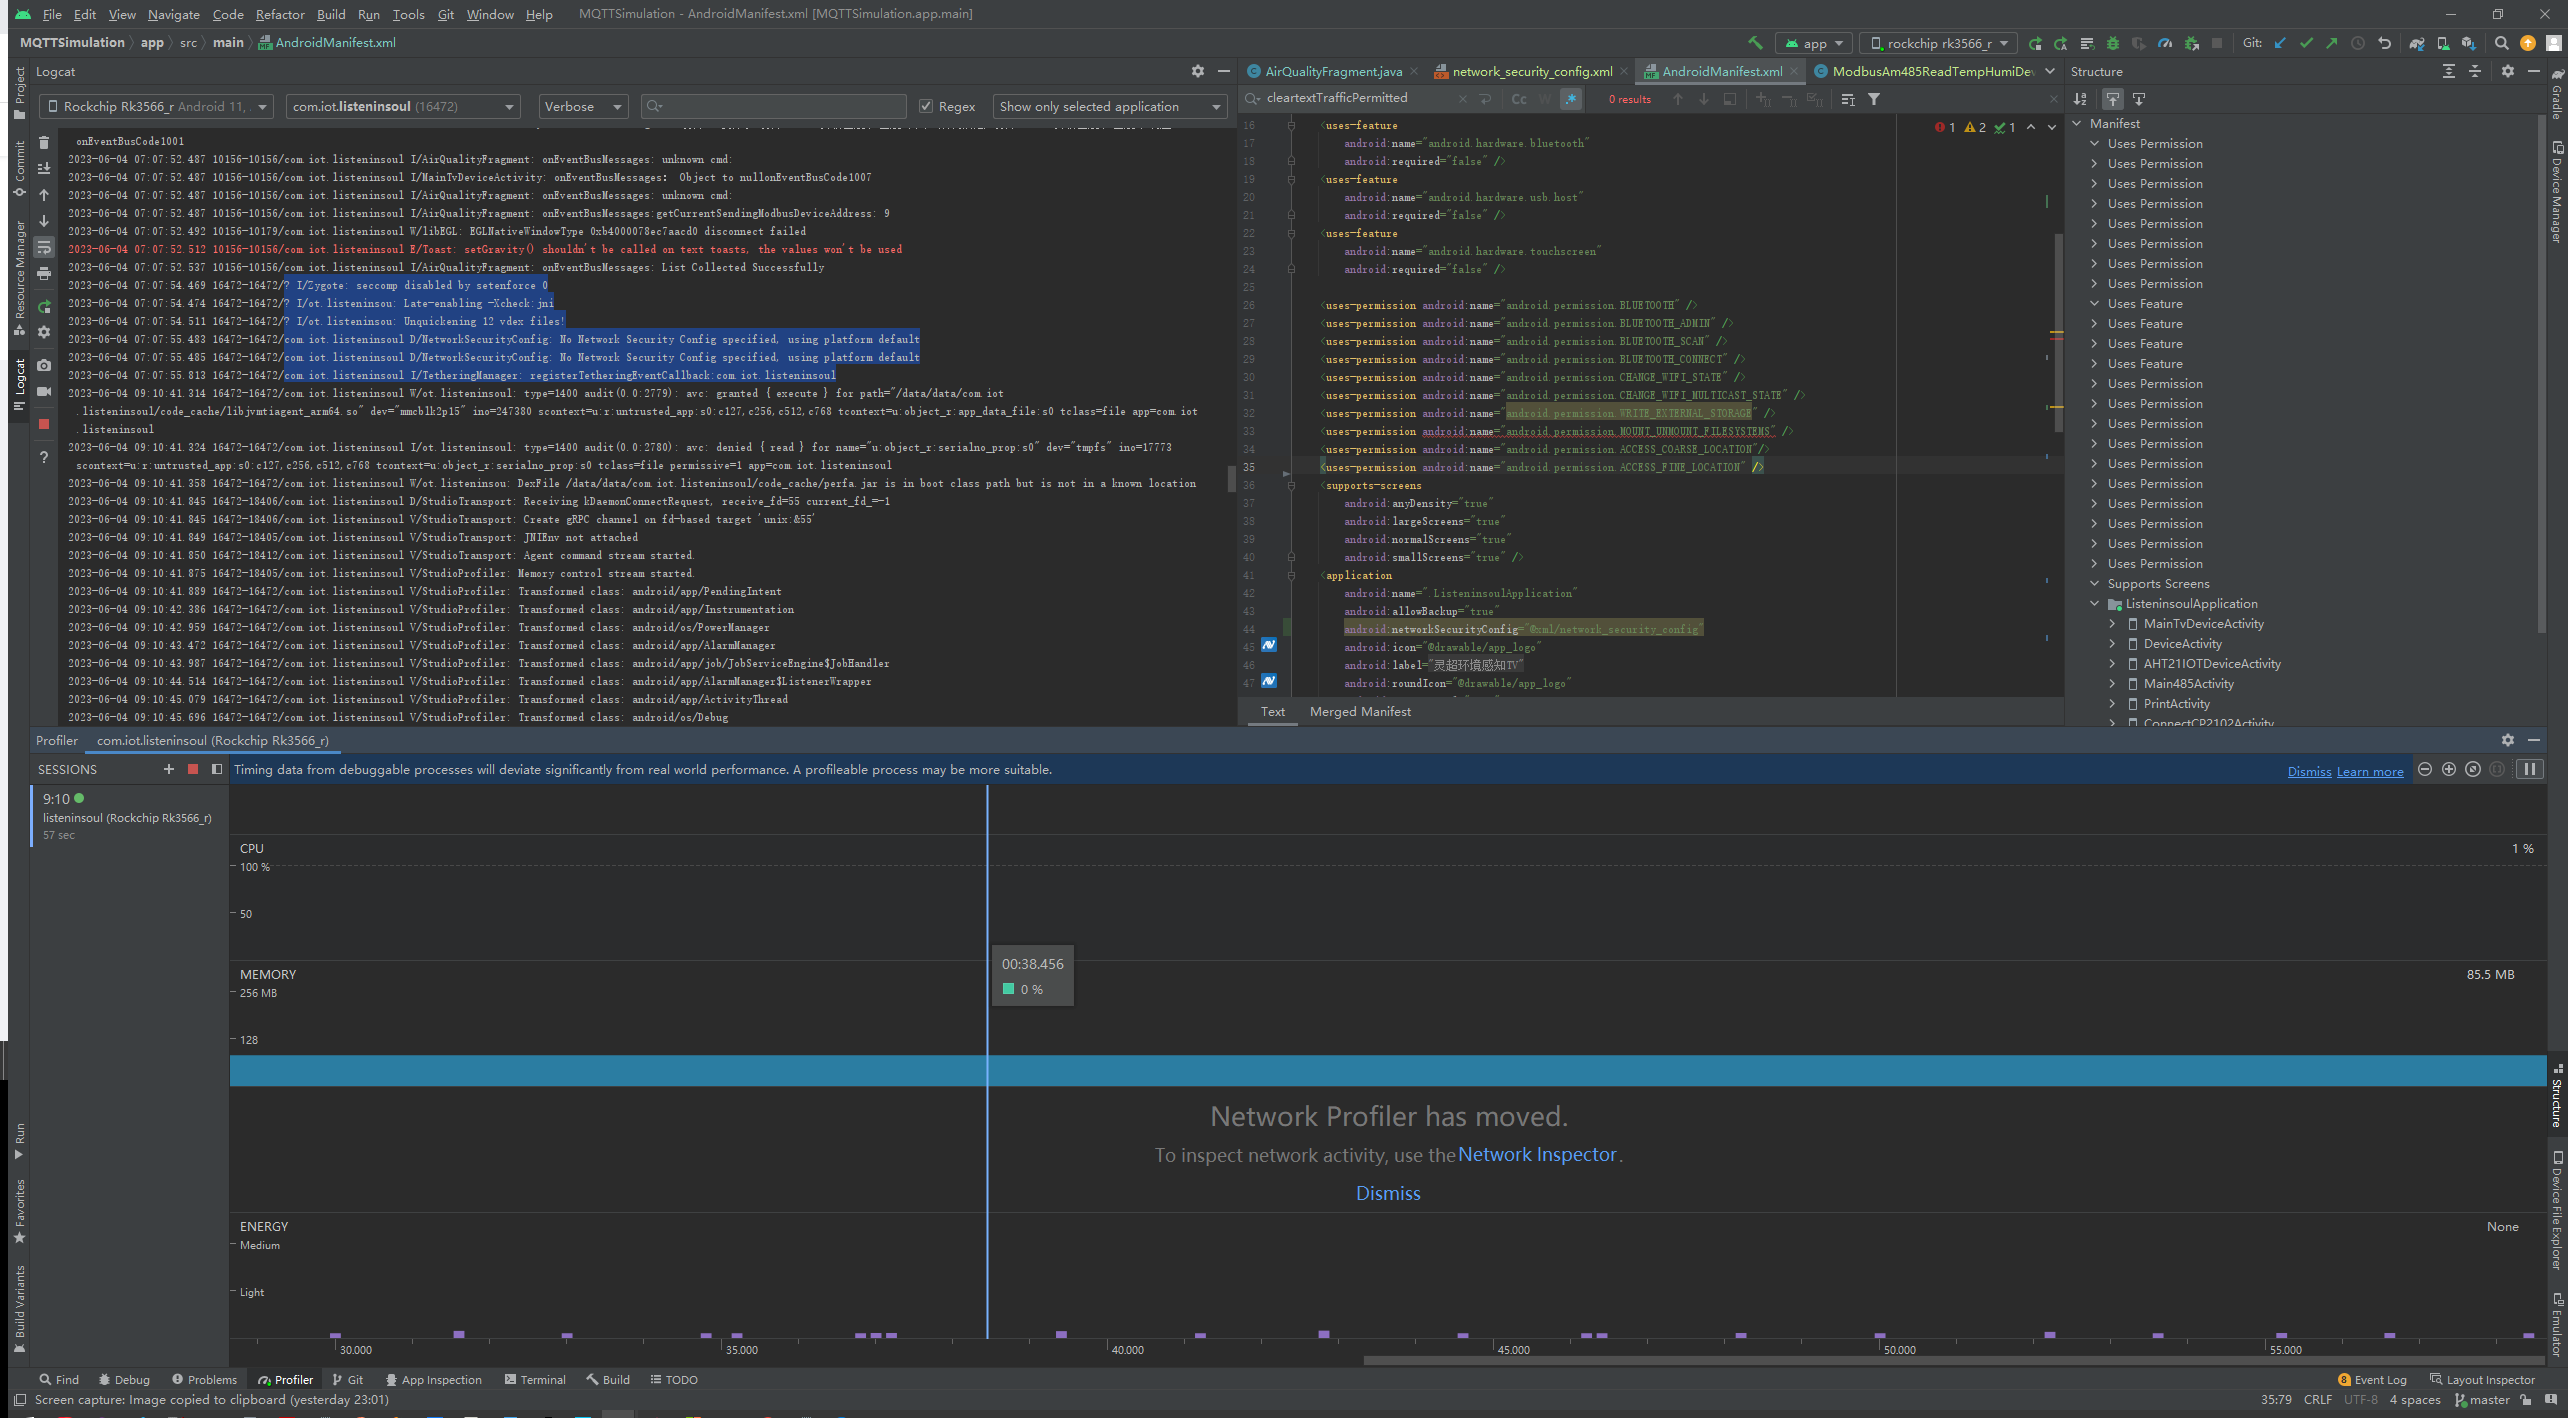Open the Navigate menu

coord(173,14)
